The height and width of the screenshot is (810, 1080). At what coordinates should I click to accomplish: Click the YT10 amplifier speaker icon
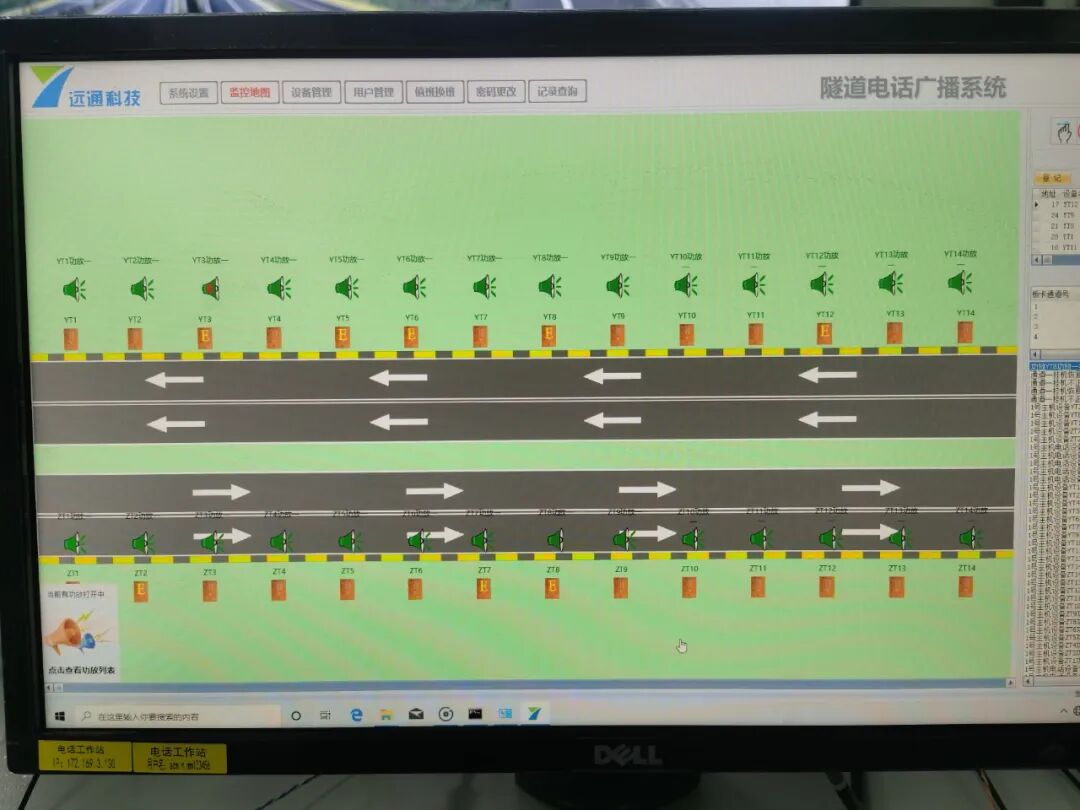[x=685, y=284]
